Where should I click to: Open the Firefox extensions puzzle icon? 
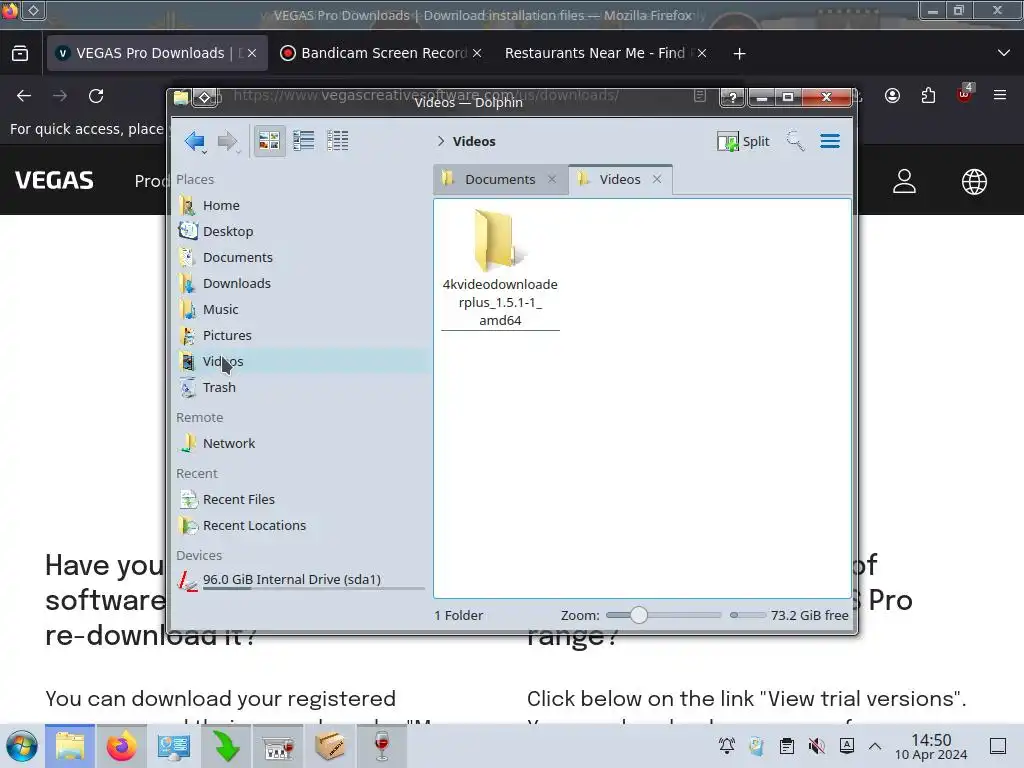(x=928, y=96)
